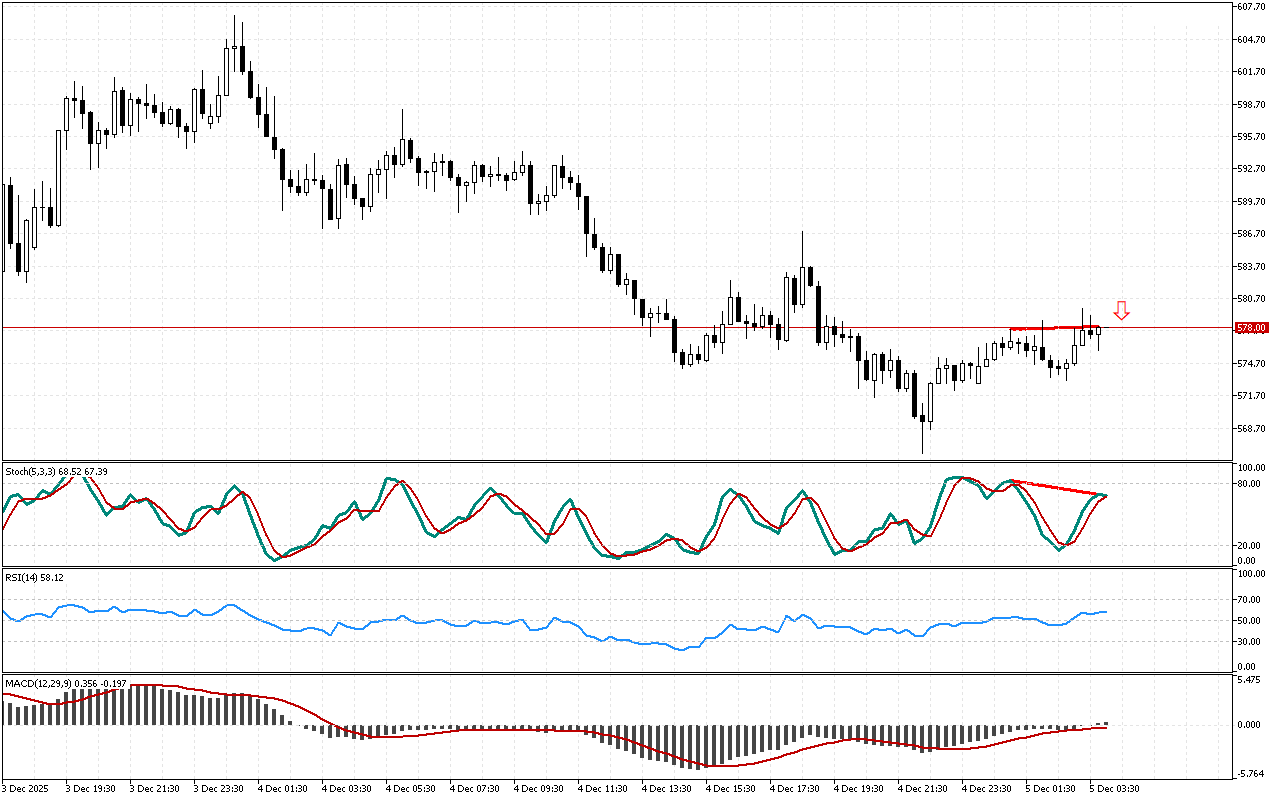This screenshot has height=800, width=1280.
Task: Click the 568.70 price scale label
Action: tap(1252, 429)
